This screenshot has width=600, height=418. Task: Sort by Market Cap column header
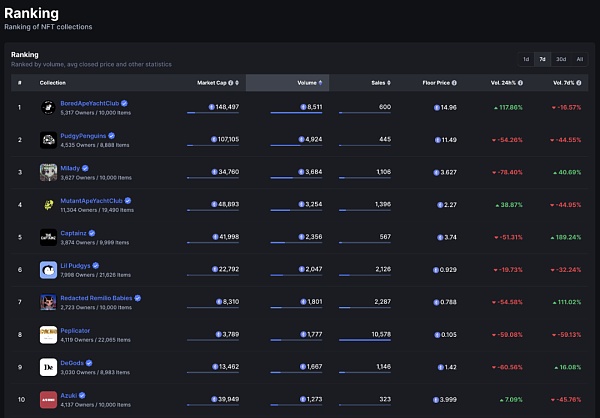point(217,82)
